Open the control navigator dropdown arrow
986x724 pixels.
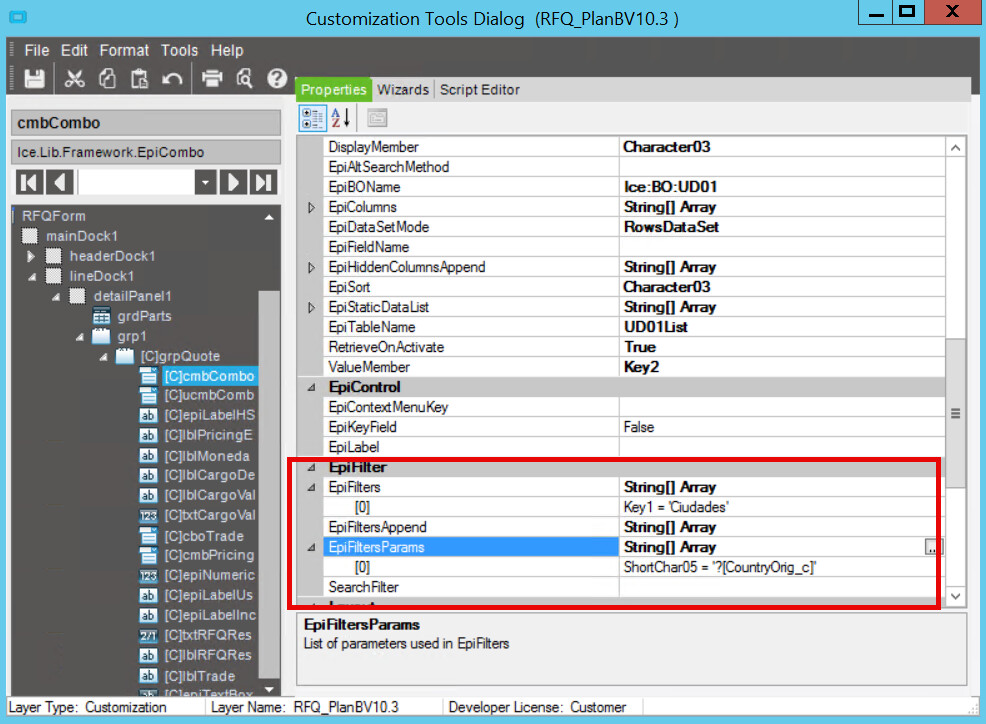[205, 182]
